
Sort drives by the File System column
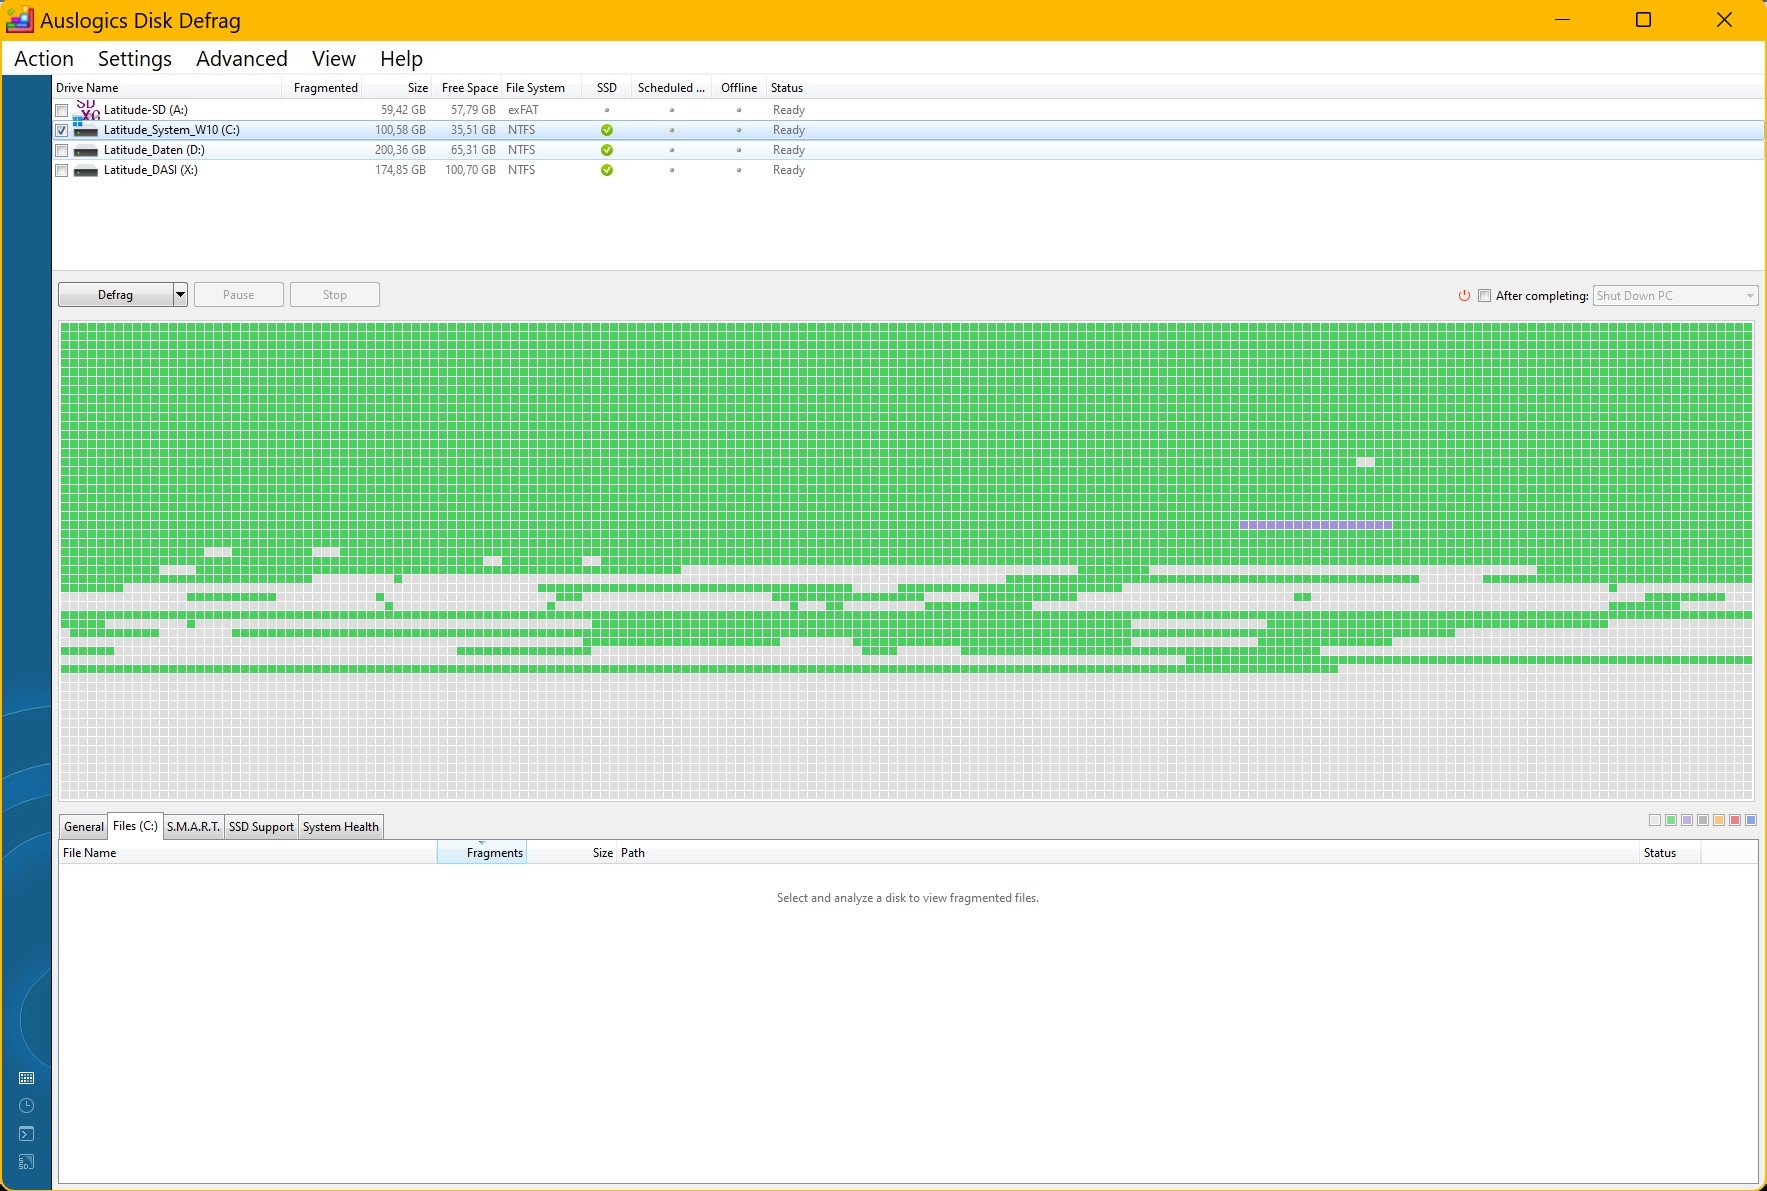[x=541, y=88]
